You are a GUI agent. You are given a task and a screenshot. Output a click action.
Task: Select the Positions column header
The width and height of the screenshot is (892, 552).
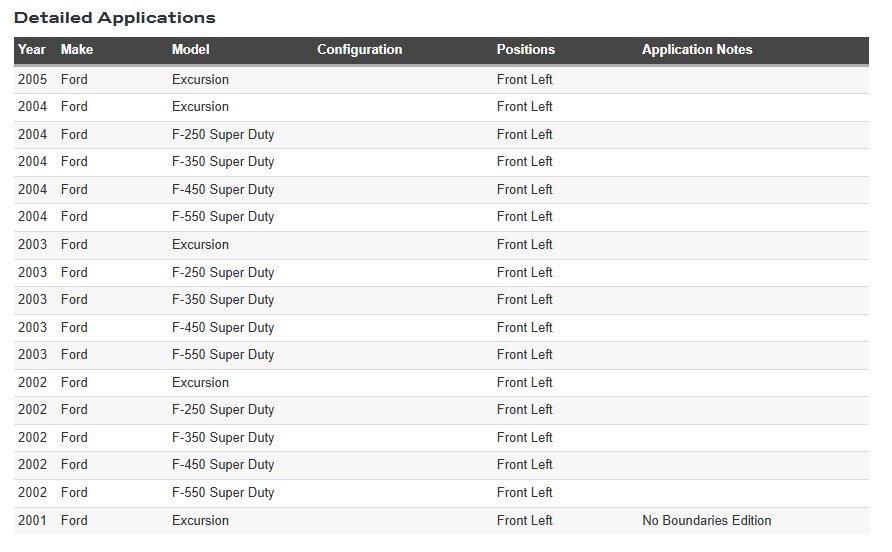point(525,50)
